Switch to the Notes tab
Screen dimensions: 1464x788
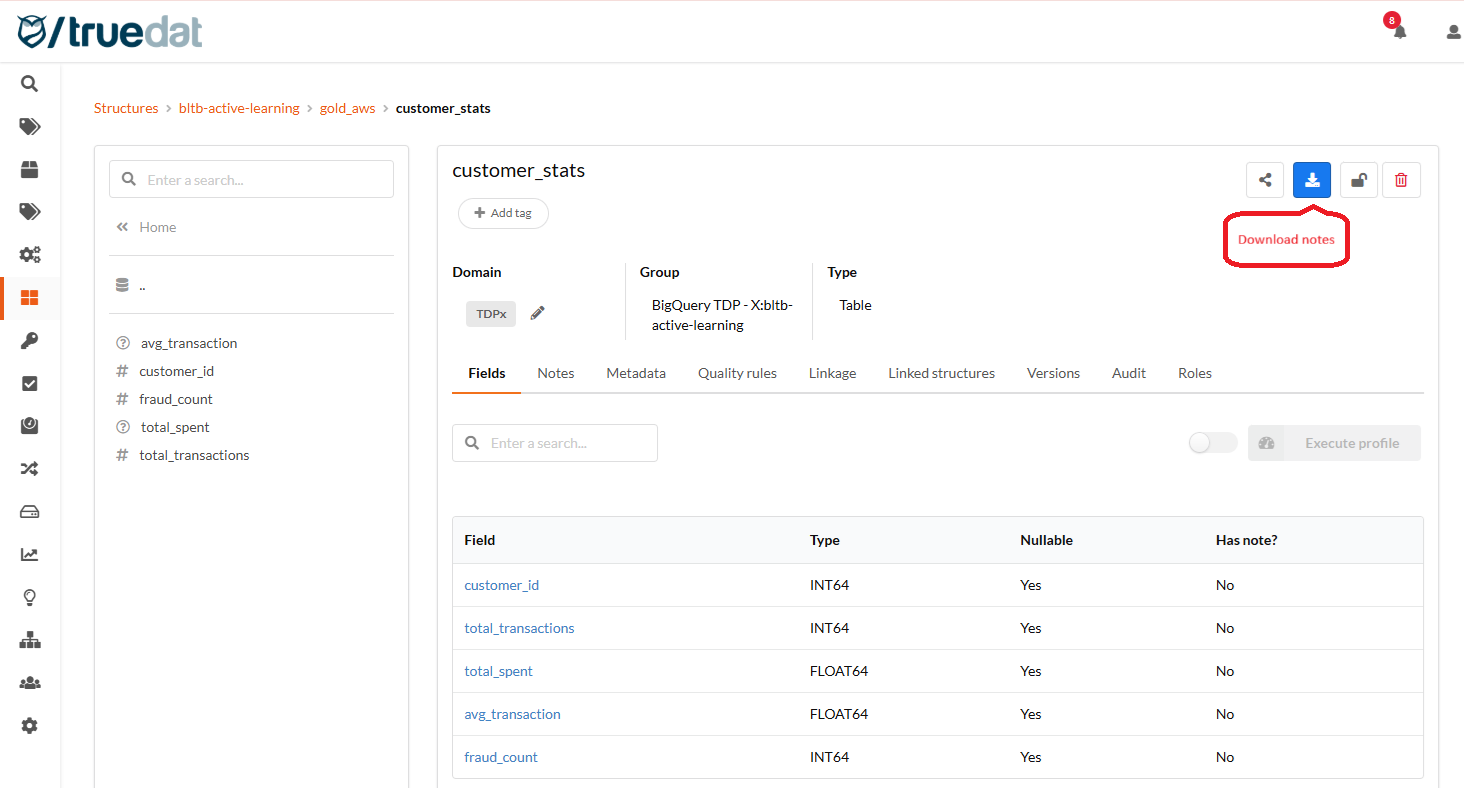pos(555,373)
